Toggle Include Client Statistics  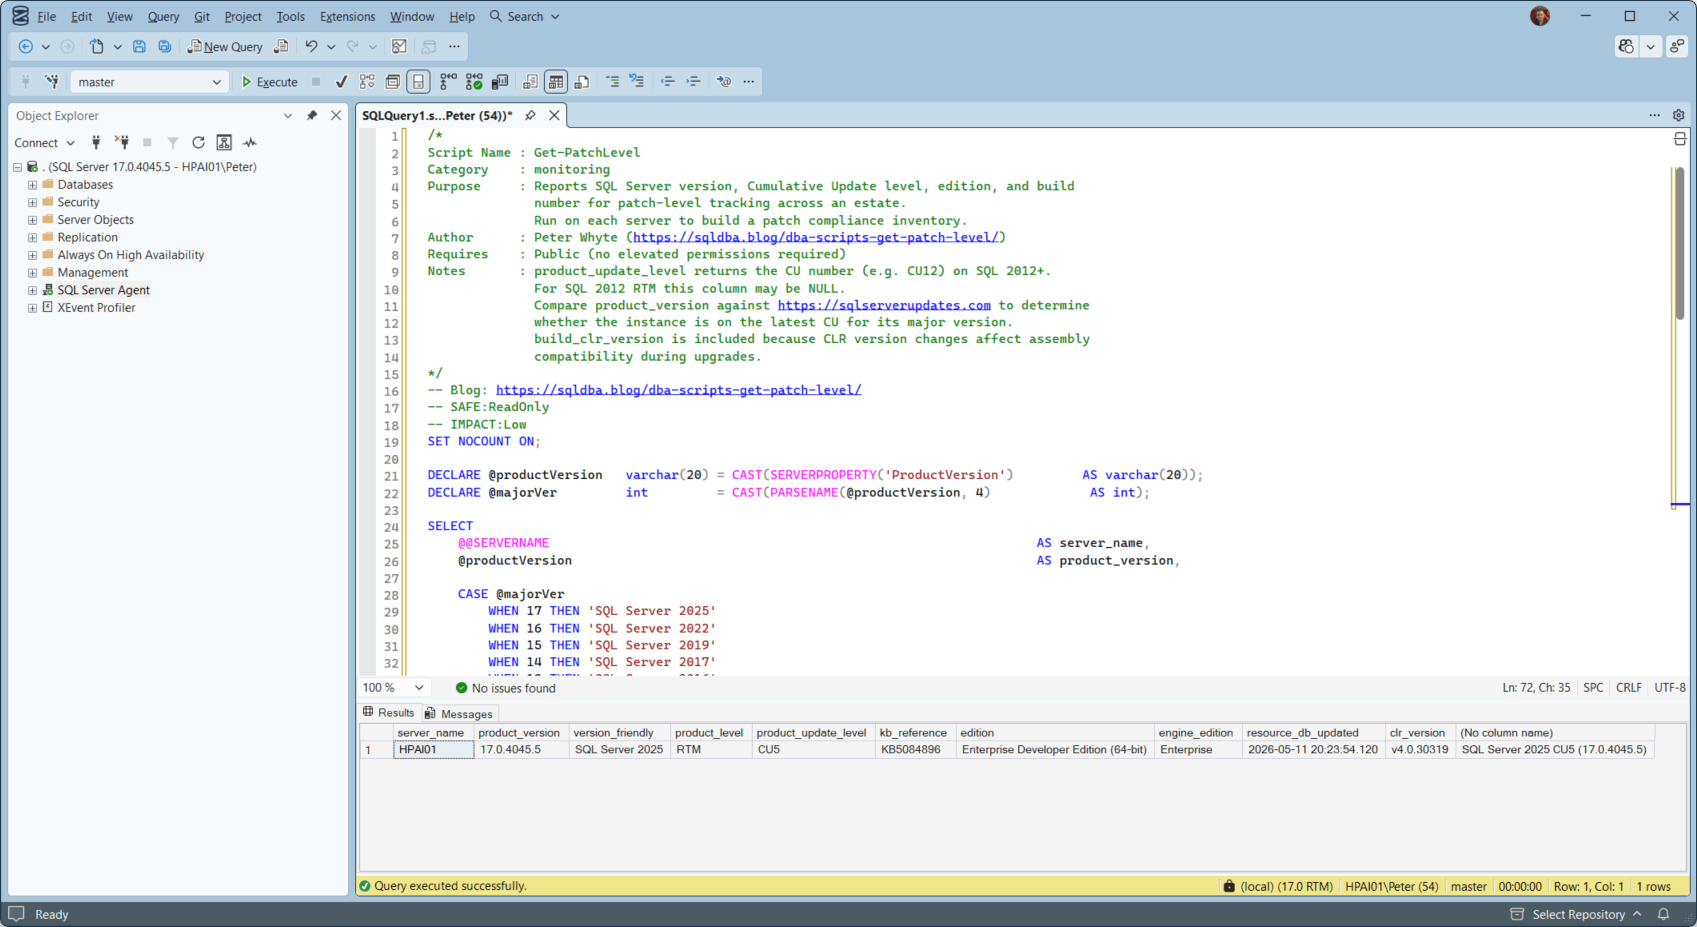[500, 82]
